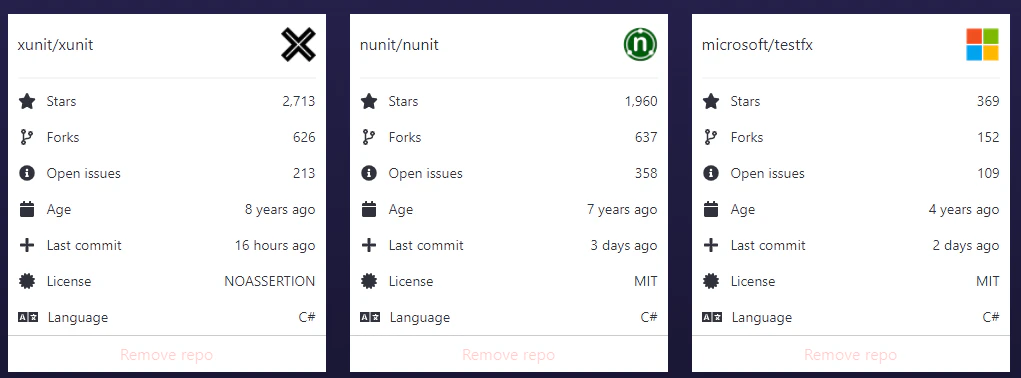Click the Language icon in testfx card
The height and width of the screenshot is (378, 1021).
coord(712,317)
